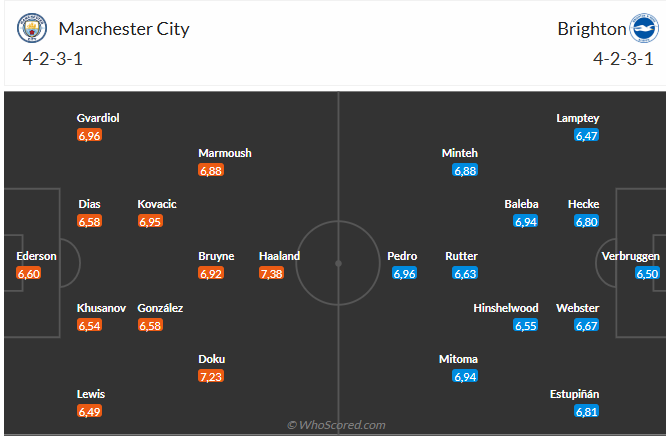Image resolution: width=666 pixels, height=436 pixels.
Task: Select Doku's 7,23 rating badge
Action: tap(211, 377)
